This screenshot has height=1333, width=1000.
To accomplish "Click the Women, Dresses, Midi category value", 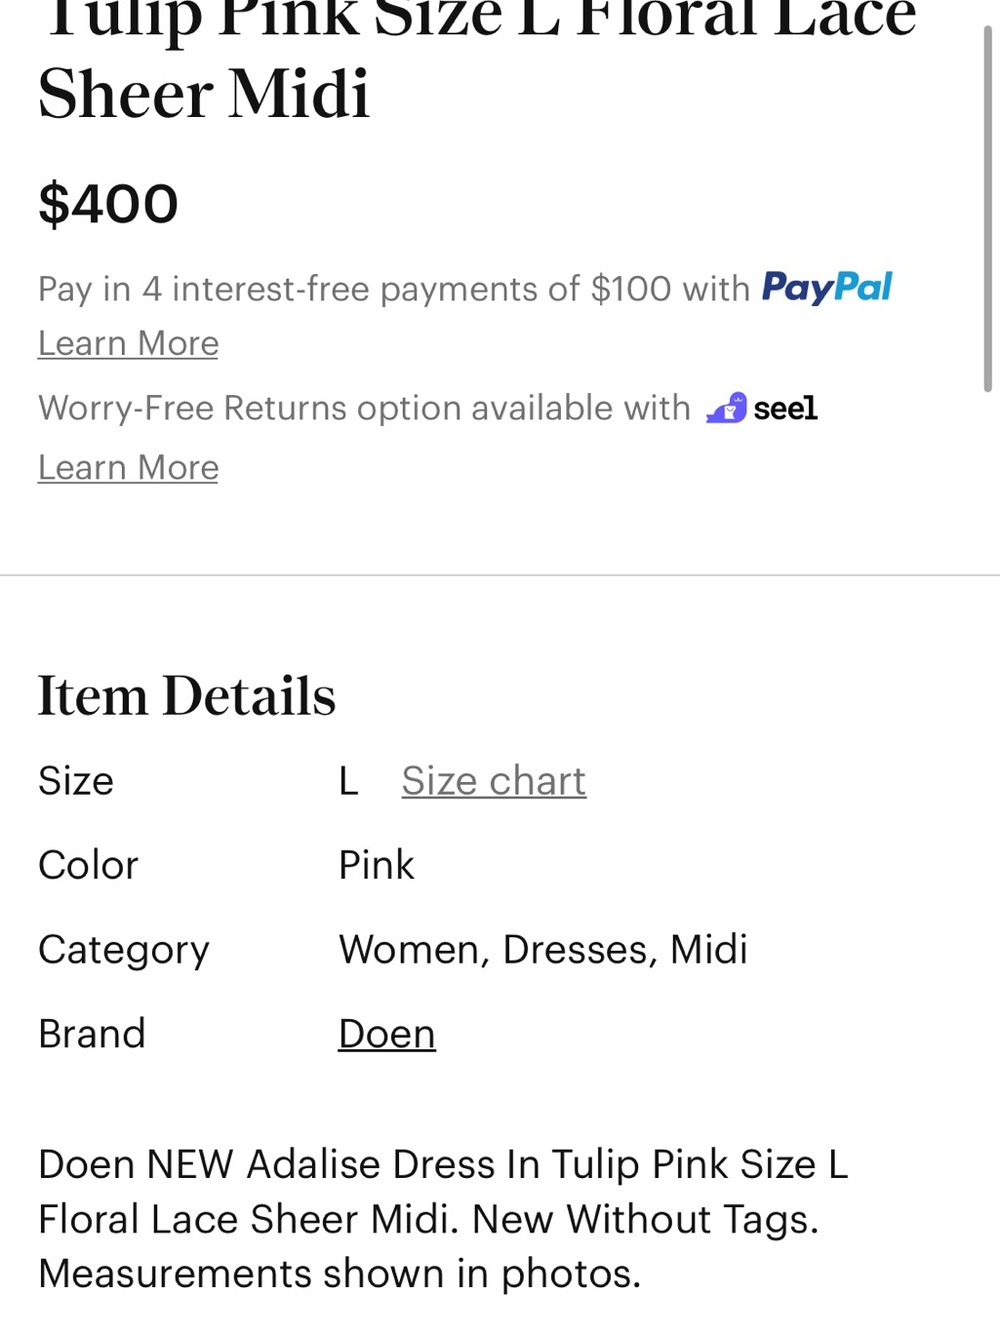I will (543, 950).
